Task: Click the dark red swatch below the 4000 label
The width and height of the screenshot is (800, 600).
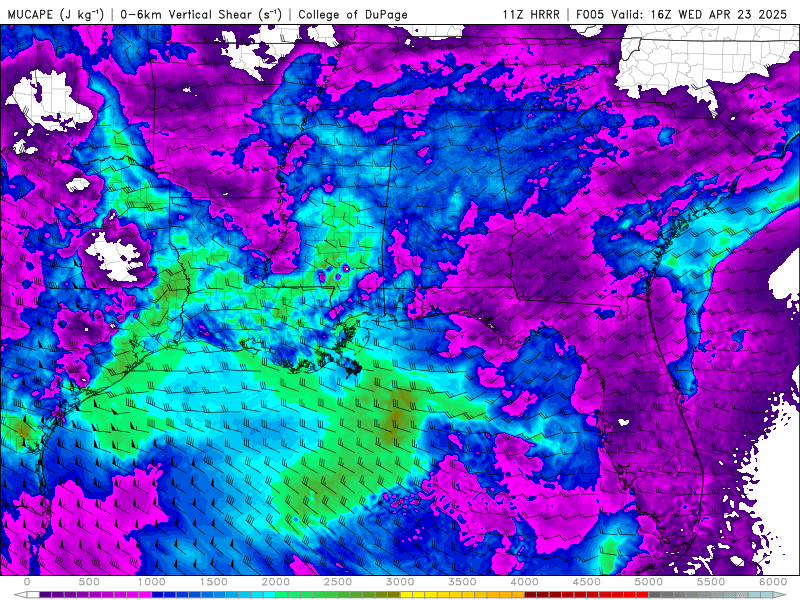Action: pos(531,595)
